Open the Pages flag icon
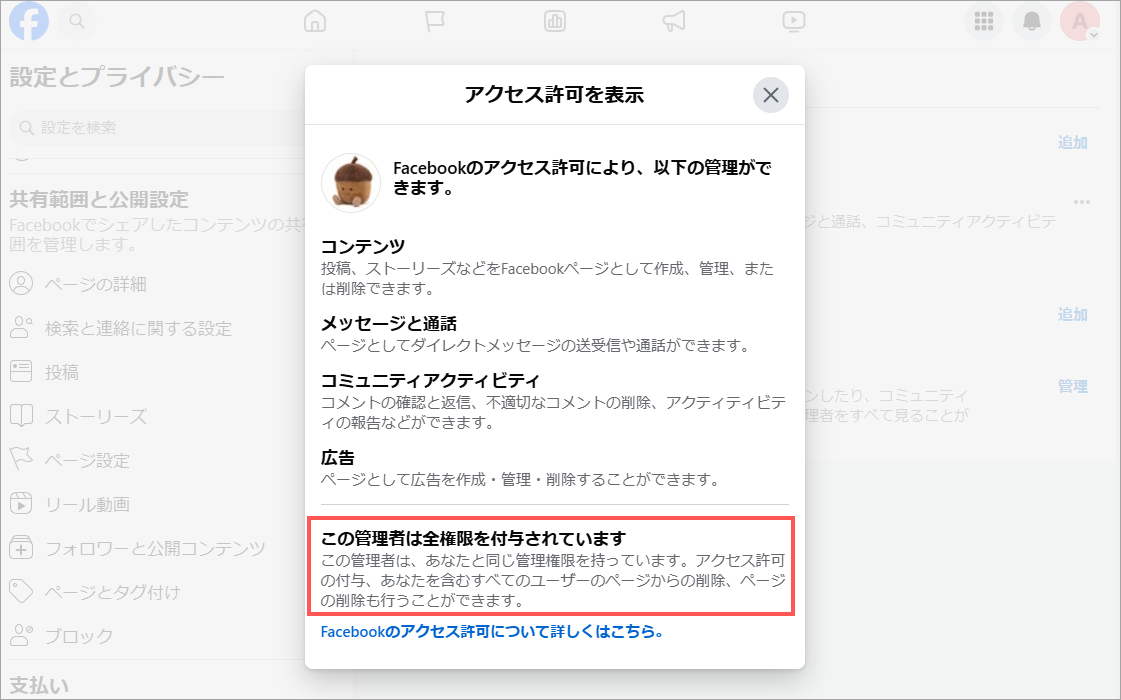The height and width of the screenshot is (700, 1121). [x=435, y=21]
